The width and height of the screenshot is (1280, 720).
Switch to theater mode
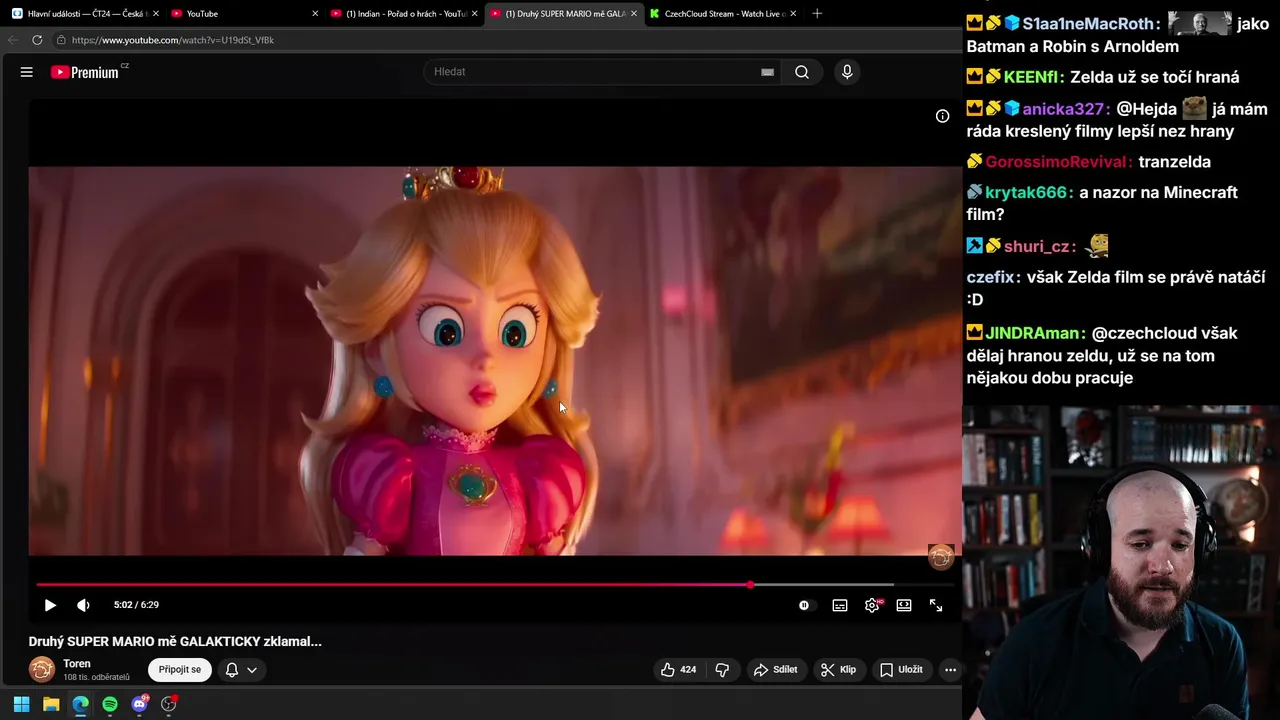[904, 605]
